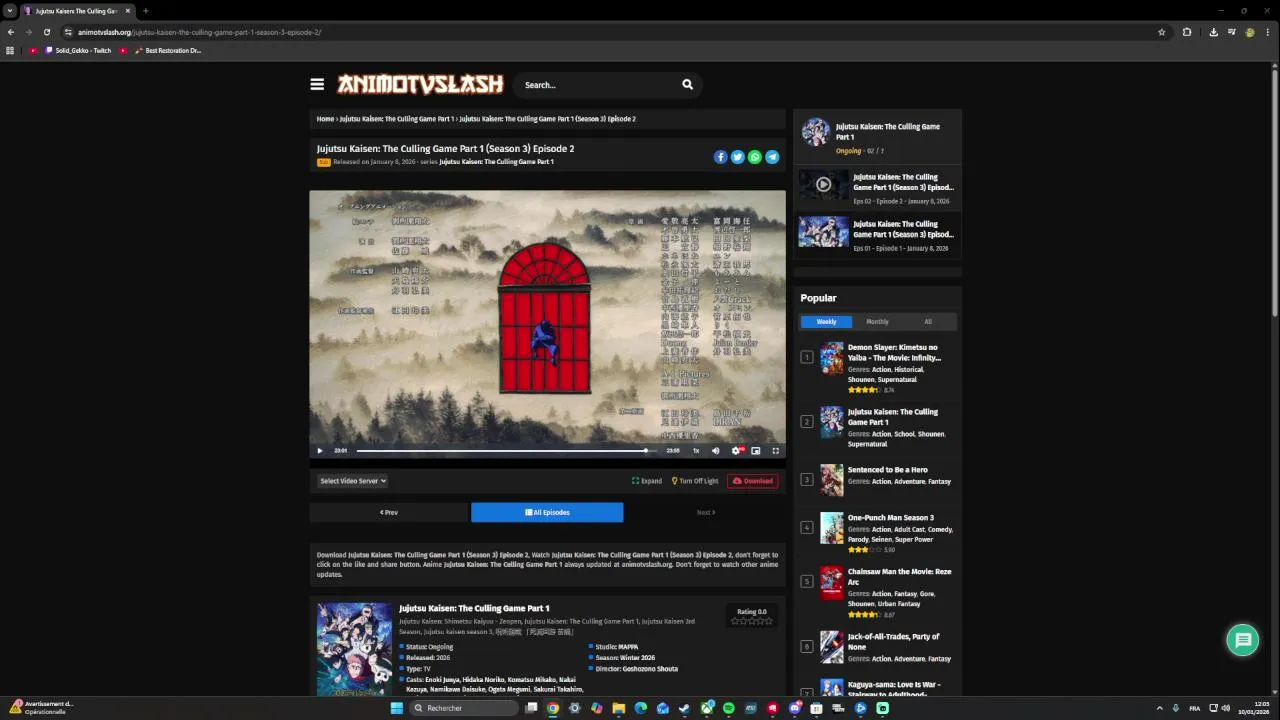The width and height of the screenshot is (1280, 720).
Task: Open Chrome media control icon
Action: pyautogui.click(x=1231, y=32)
